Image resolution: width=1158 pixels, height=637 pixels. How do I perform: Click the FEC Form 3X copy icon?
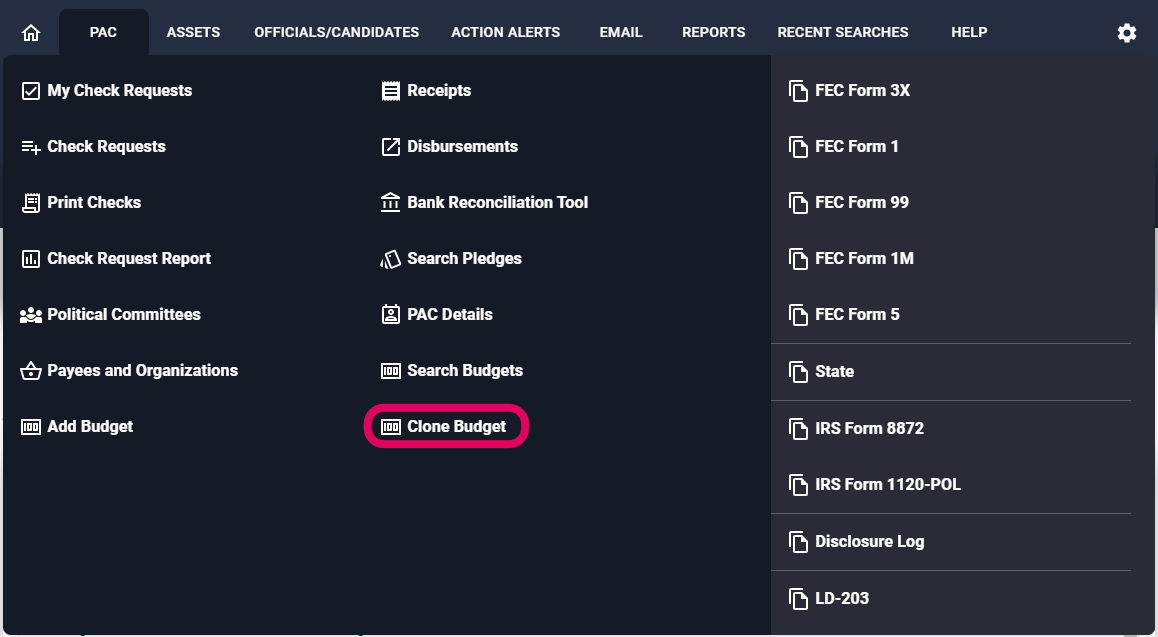click(798, 91)
